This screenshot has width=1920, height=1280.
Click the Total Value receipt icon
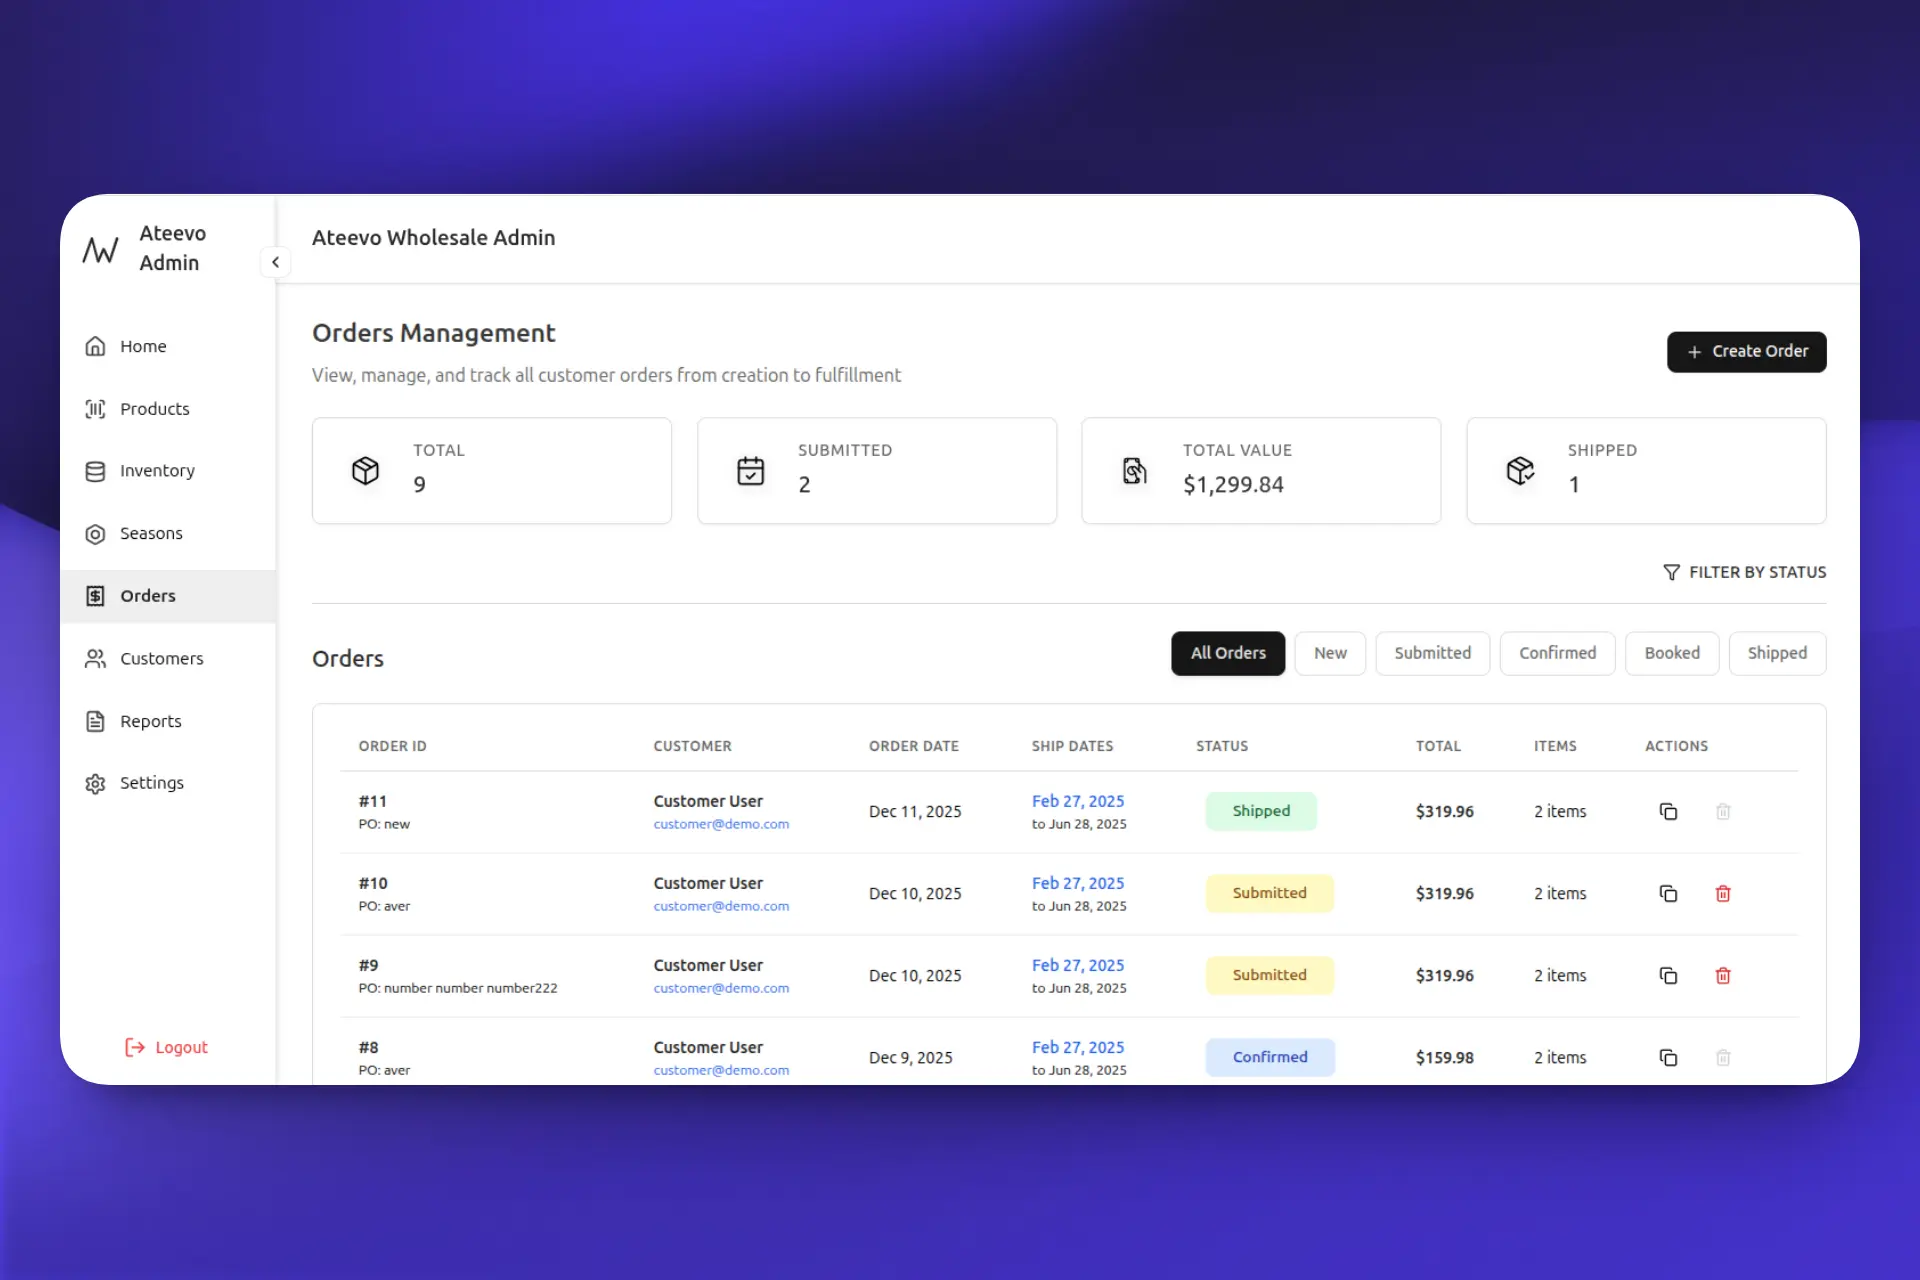click(1135, 470)
